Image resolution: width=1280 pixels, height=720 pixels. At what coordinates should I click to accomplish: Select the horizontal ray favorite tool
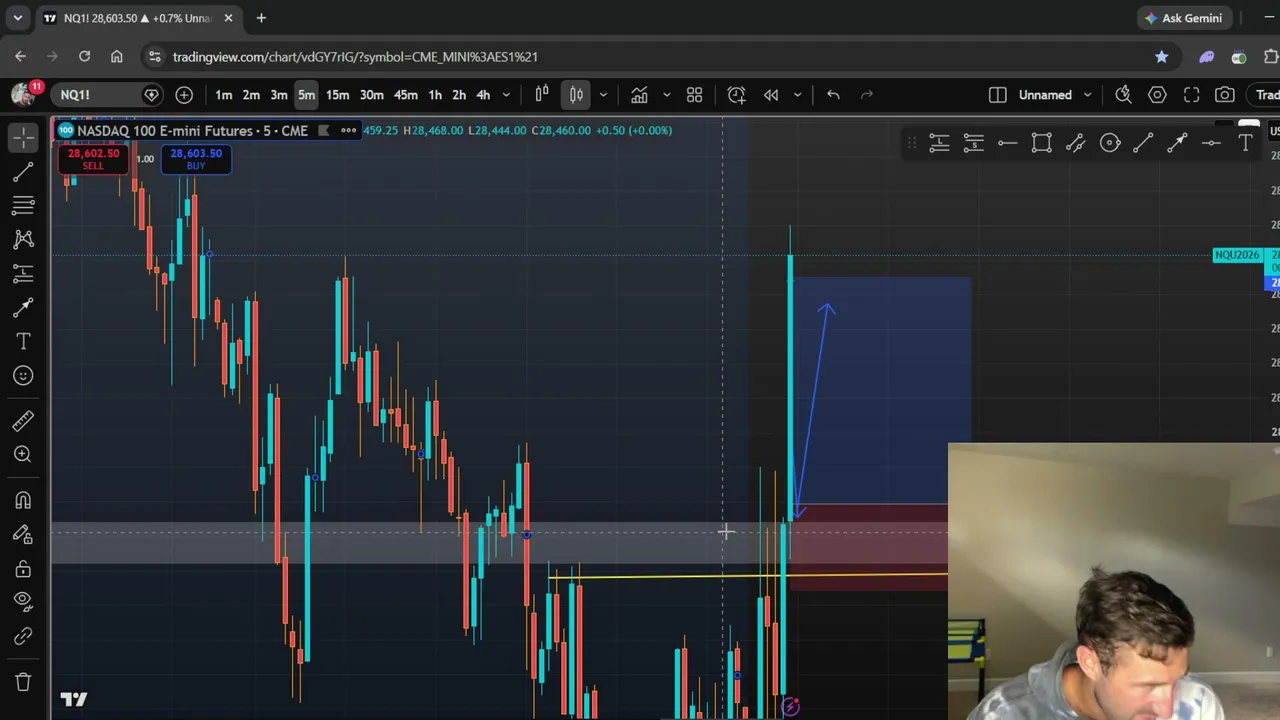[x=1007, y=144]
